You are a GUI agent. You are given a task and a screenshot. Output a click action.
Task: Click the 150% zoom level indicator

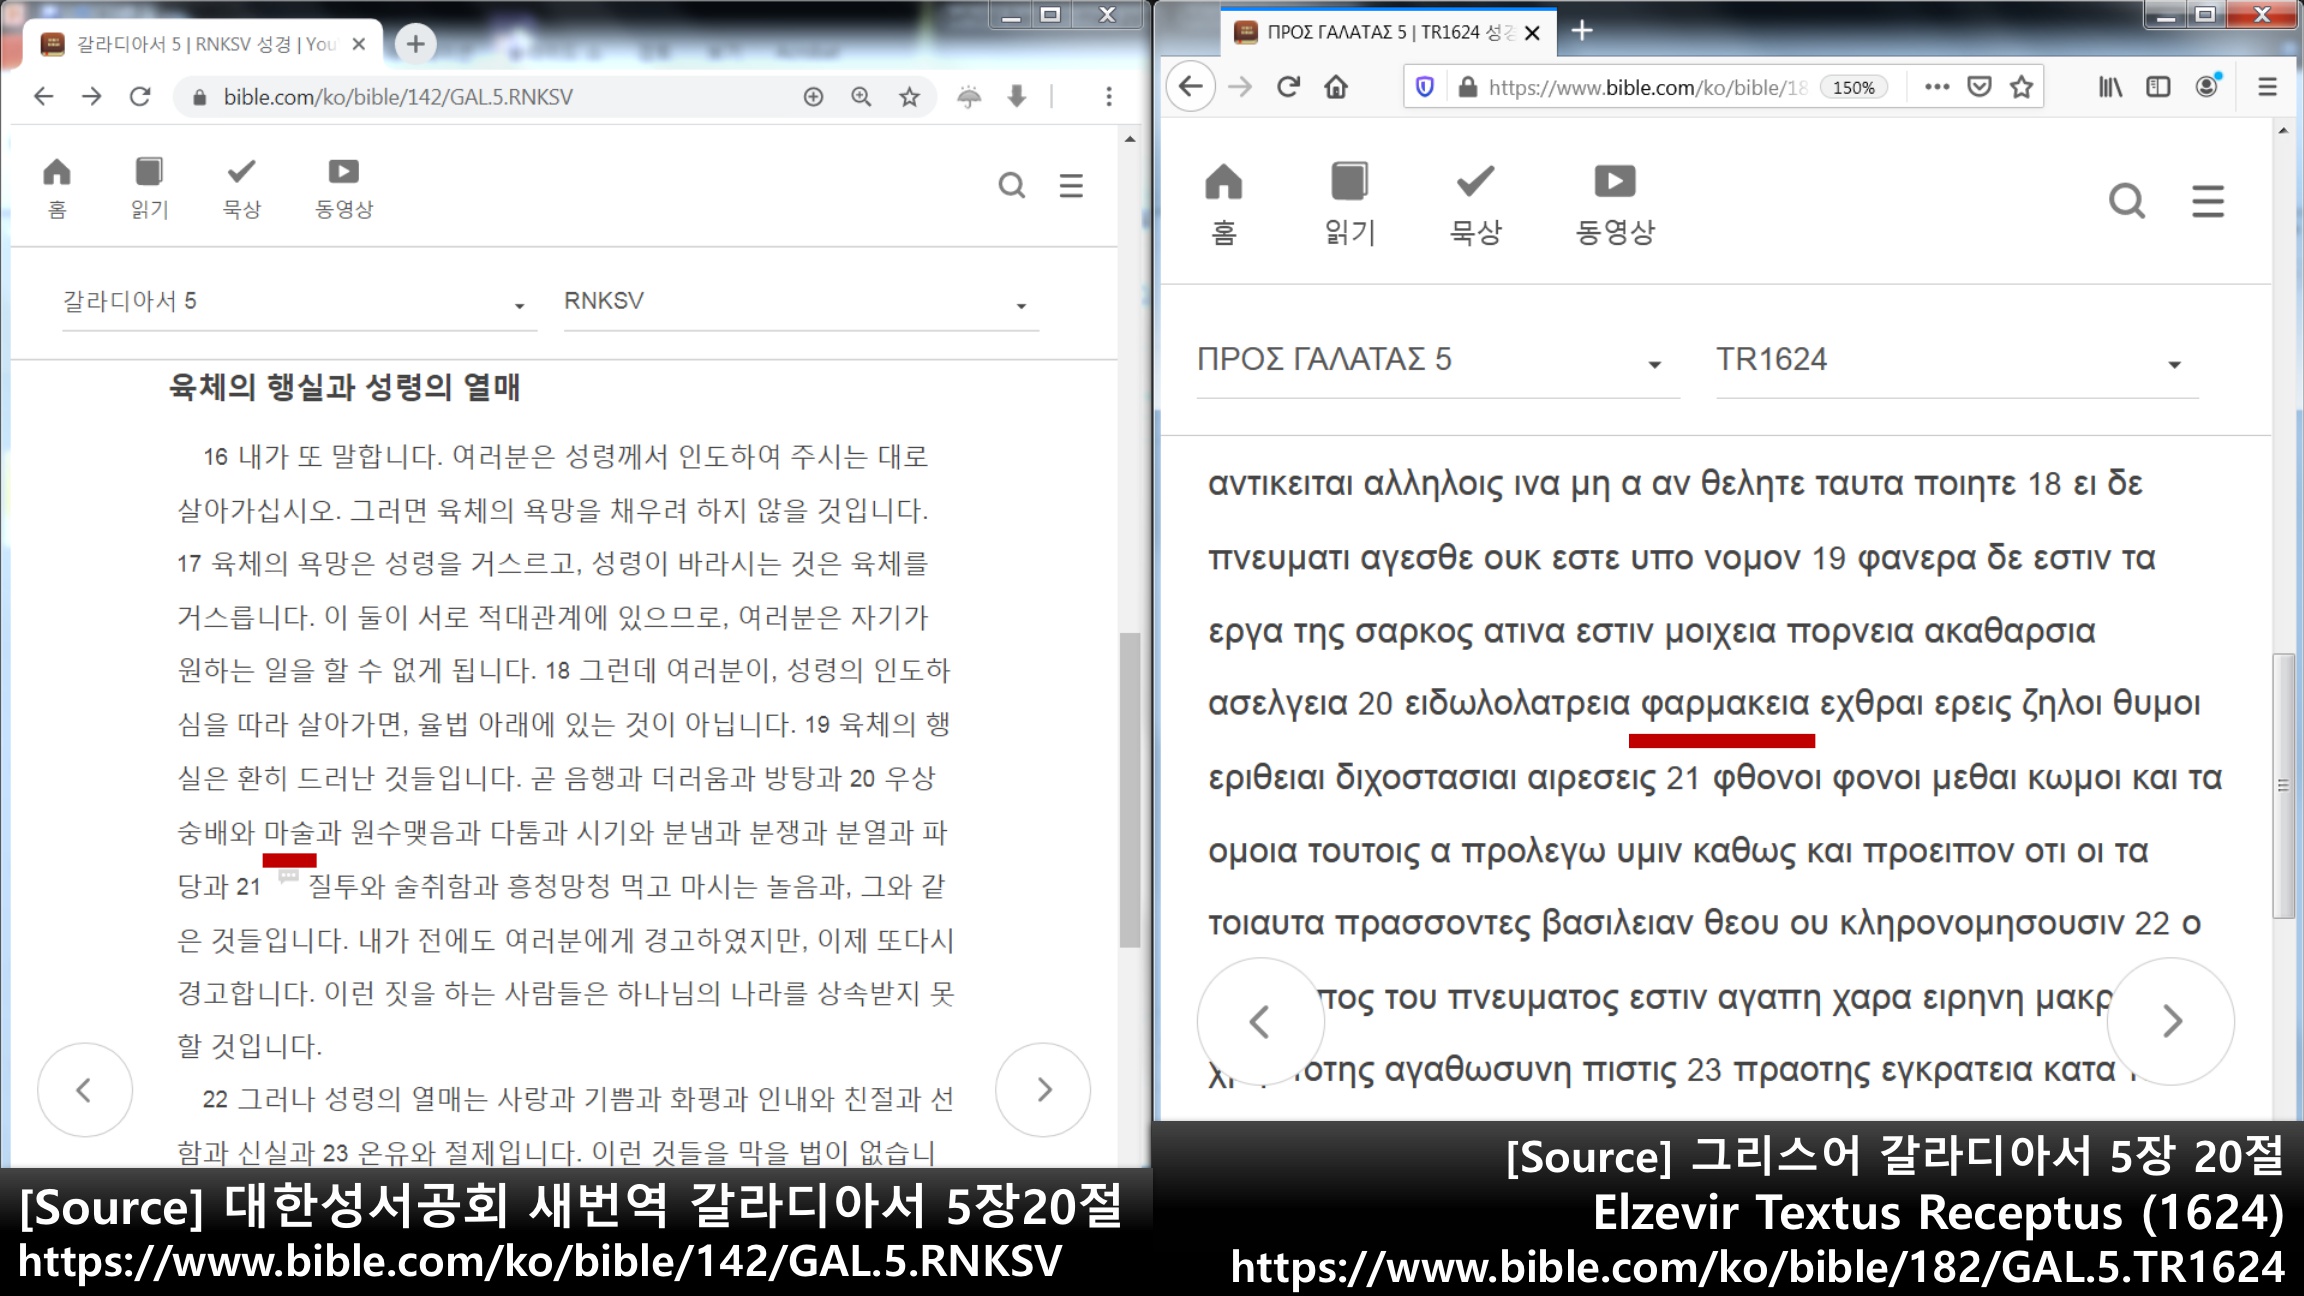tap(1853, 87)
